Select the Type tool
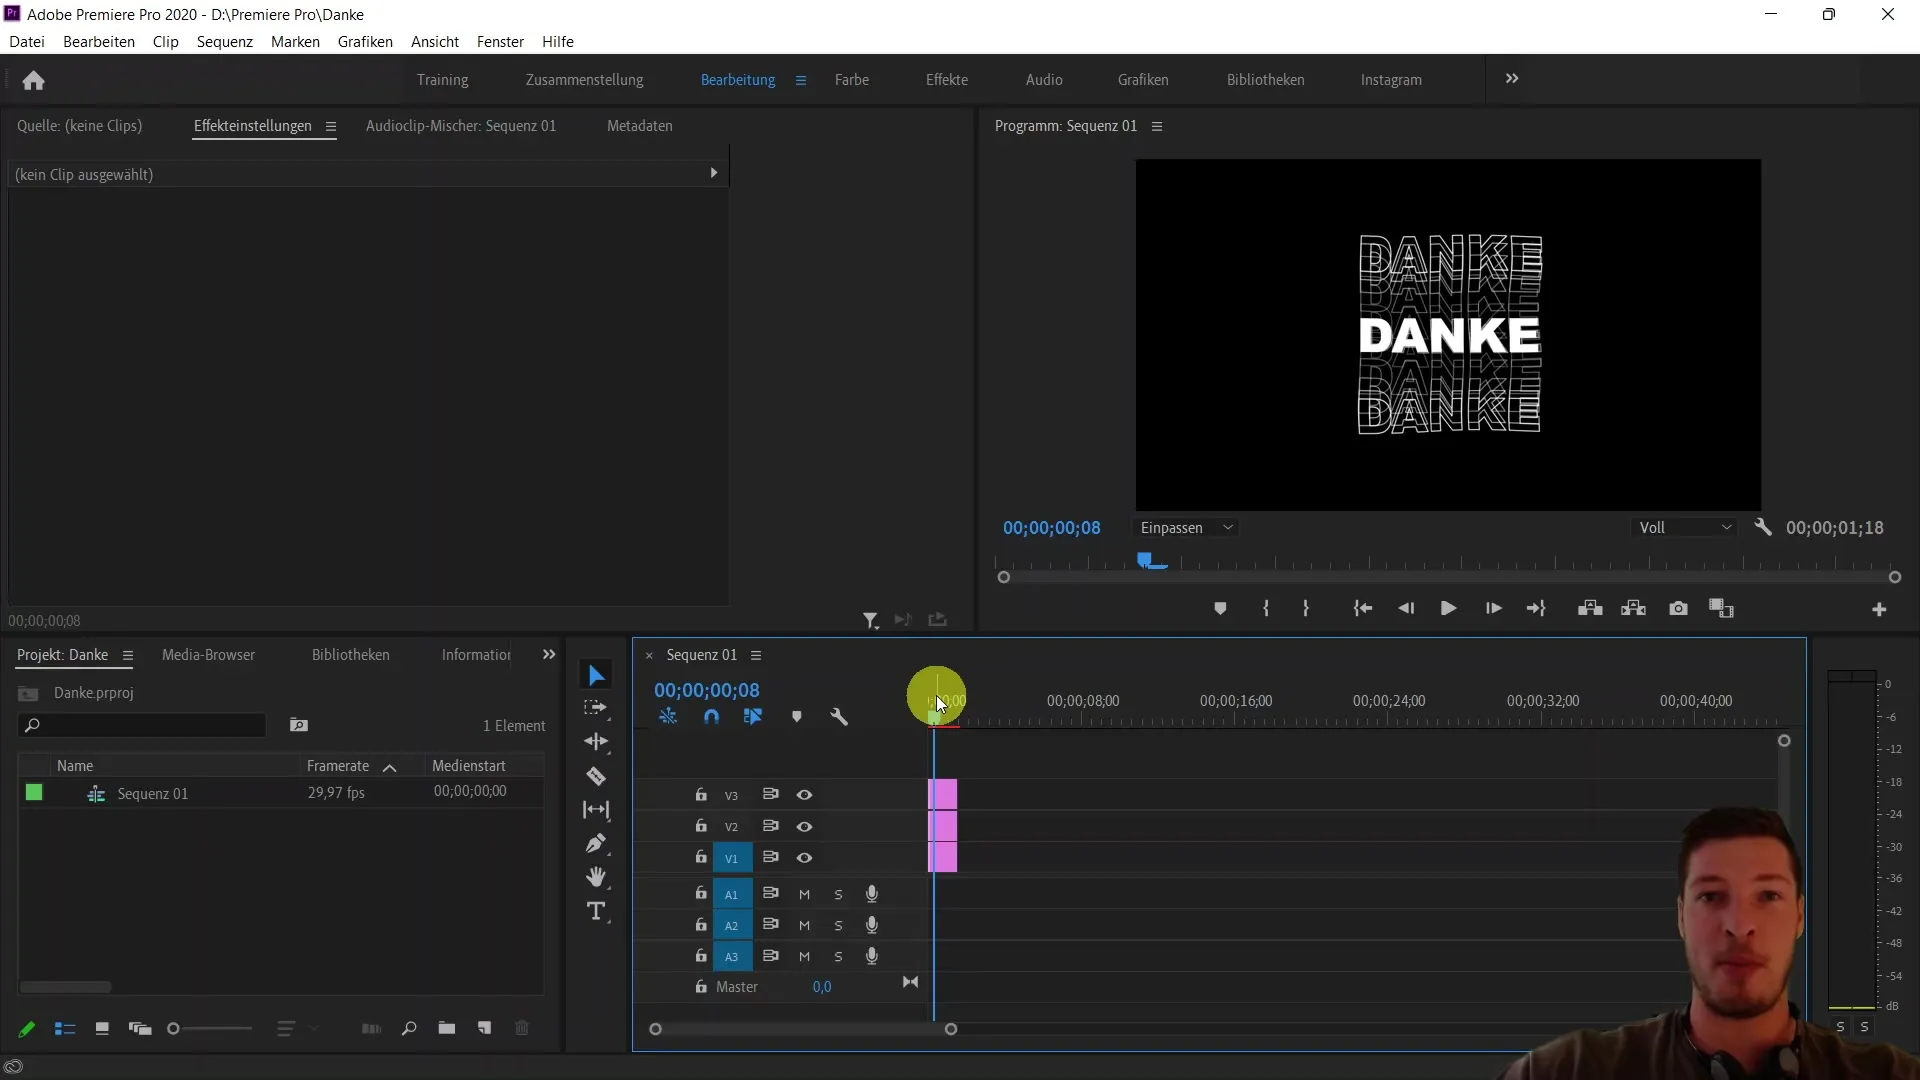 (596, 911)
